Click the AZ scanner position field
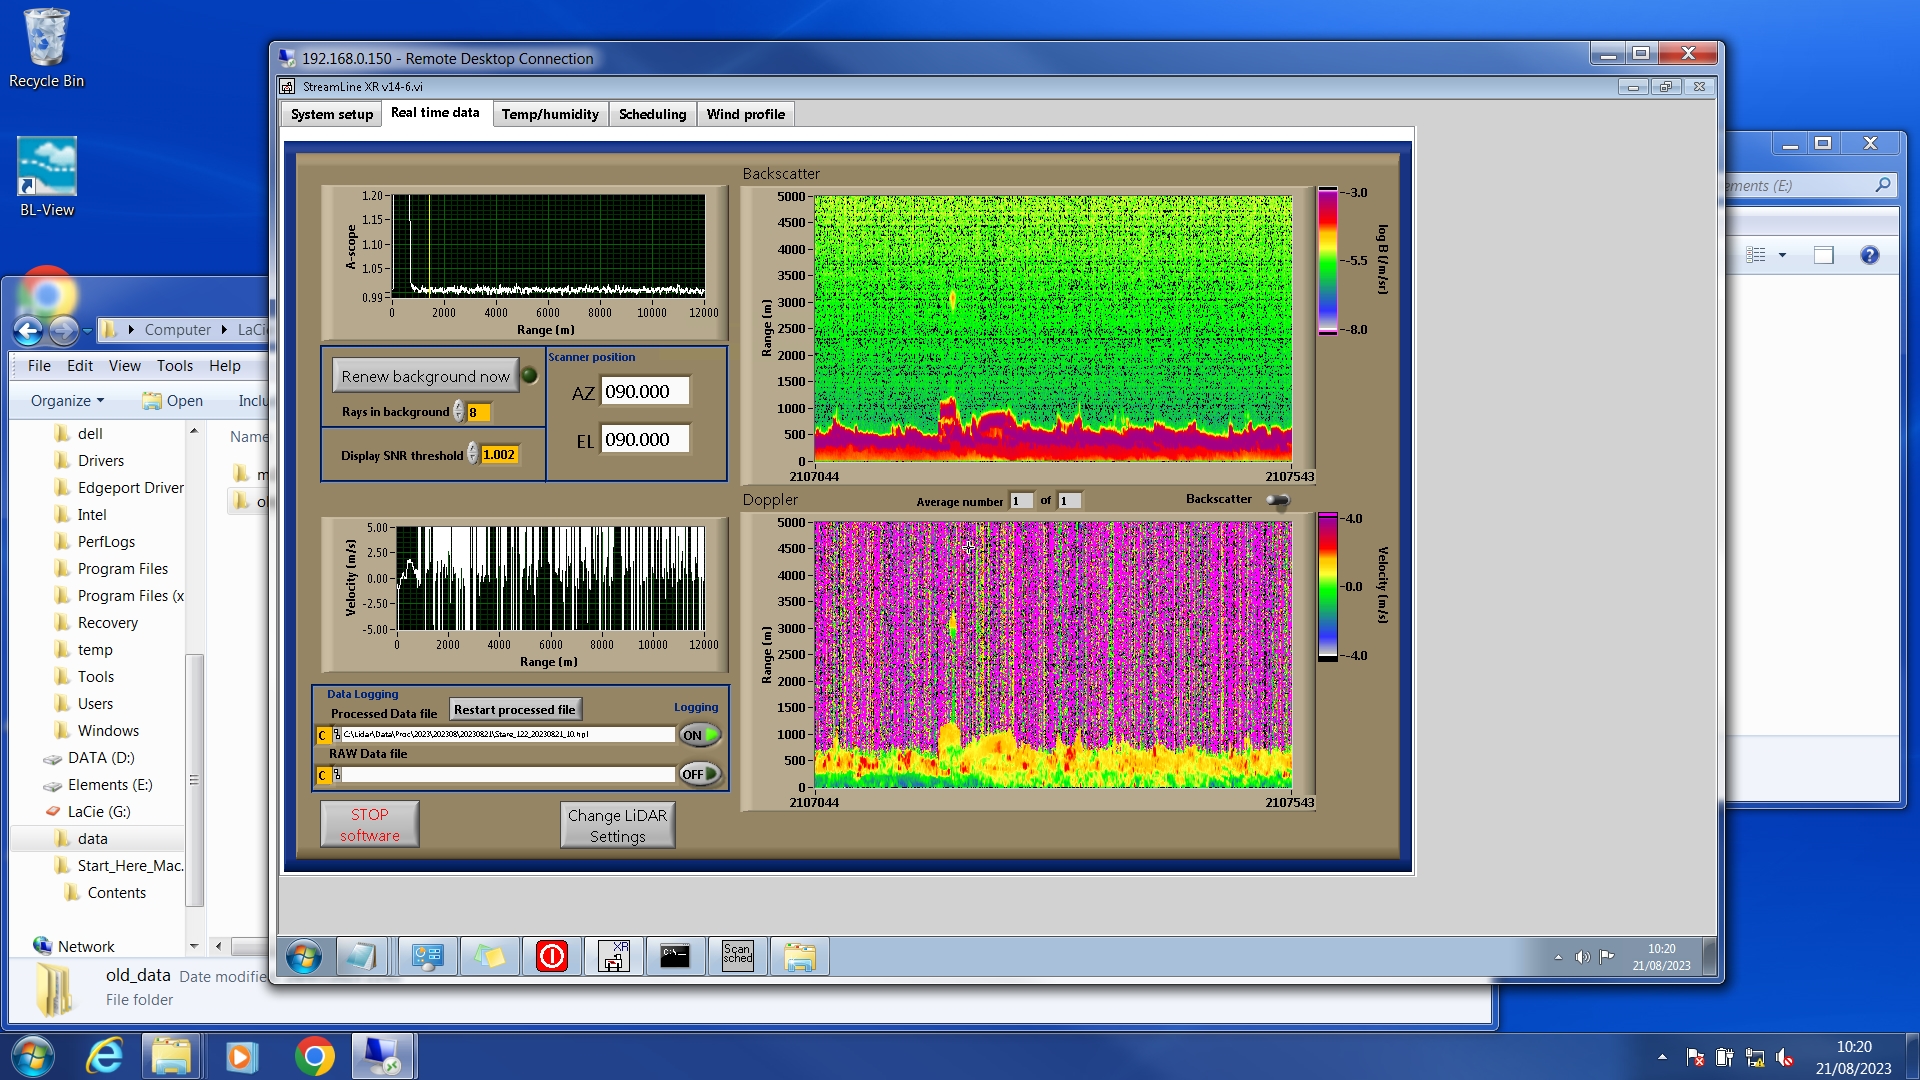Viewport: 1920px width, 1080px height. (x=645, y=392)
